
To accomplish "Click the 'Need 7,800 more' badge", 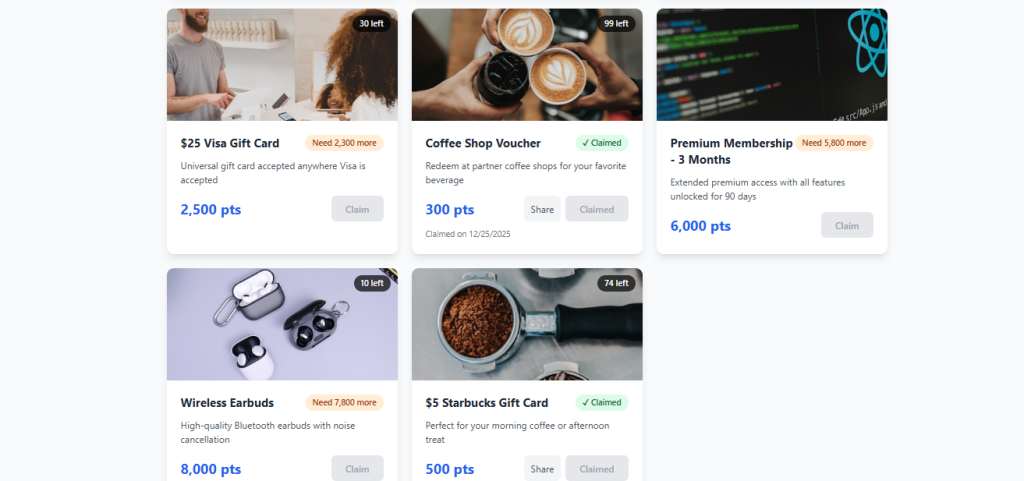I will click(344, 403).
